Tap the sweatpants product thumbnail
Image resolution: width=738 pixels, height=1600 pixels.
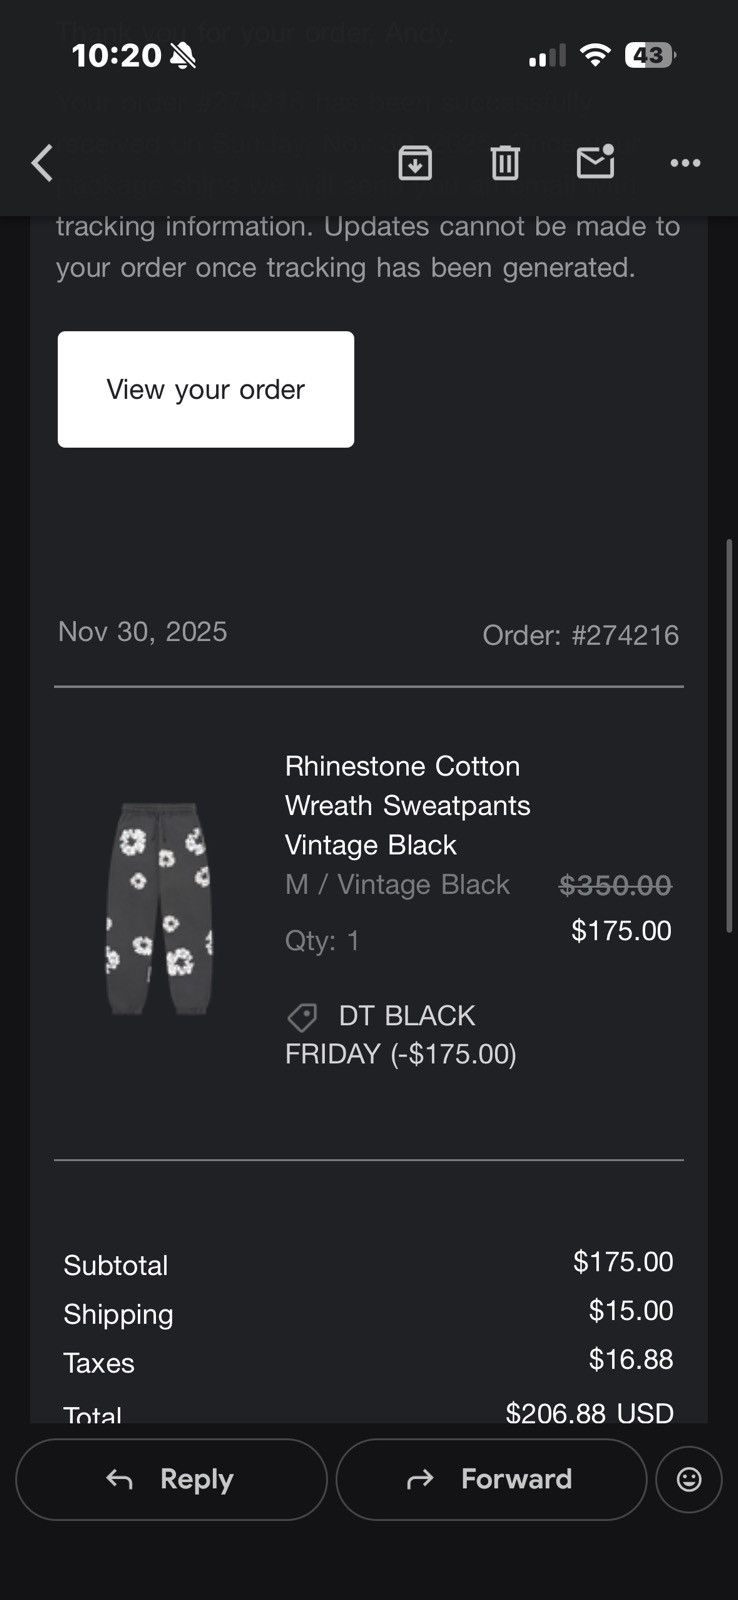(x=160, y=908)
